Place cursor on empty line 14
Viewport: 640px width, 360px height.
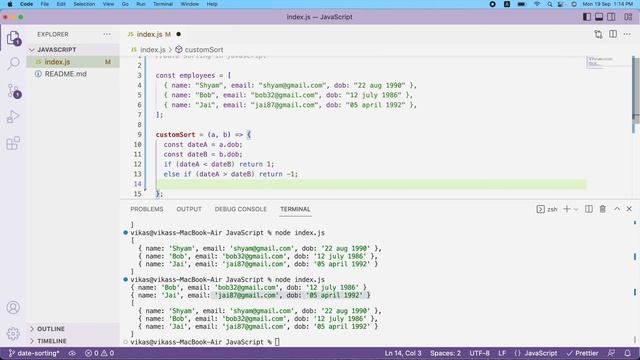click(371, 184)
